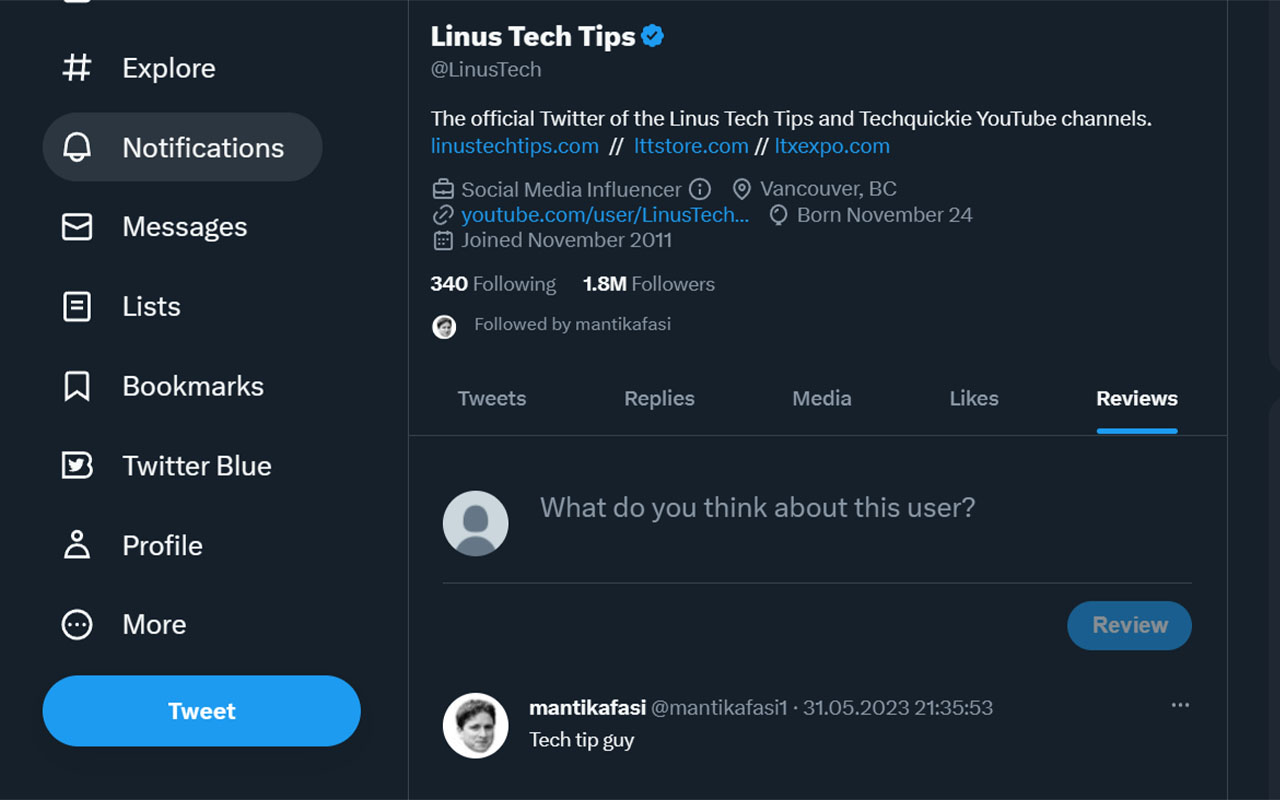Click the More options circle icon
The image size is (1280, 800).
pos(78,624)
